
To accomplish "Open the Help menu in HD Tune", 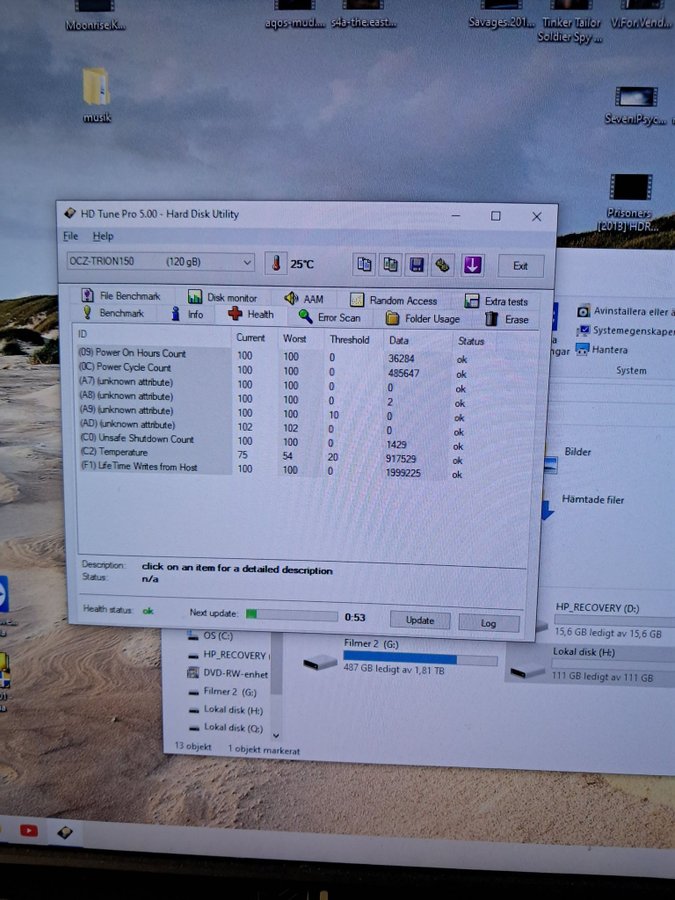I will pos(103,236).
